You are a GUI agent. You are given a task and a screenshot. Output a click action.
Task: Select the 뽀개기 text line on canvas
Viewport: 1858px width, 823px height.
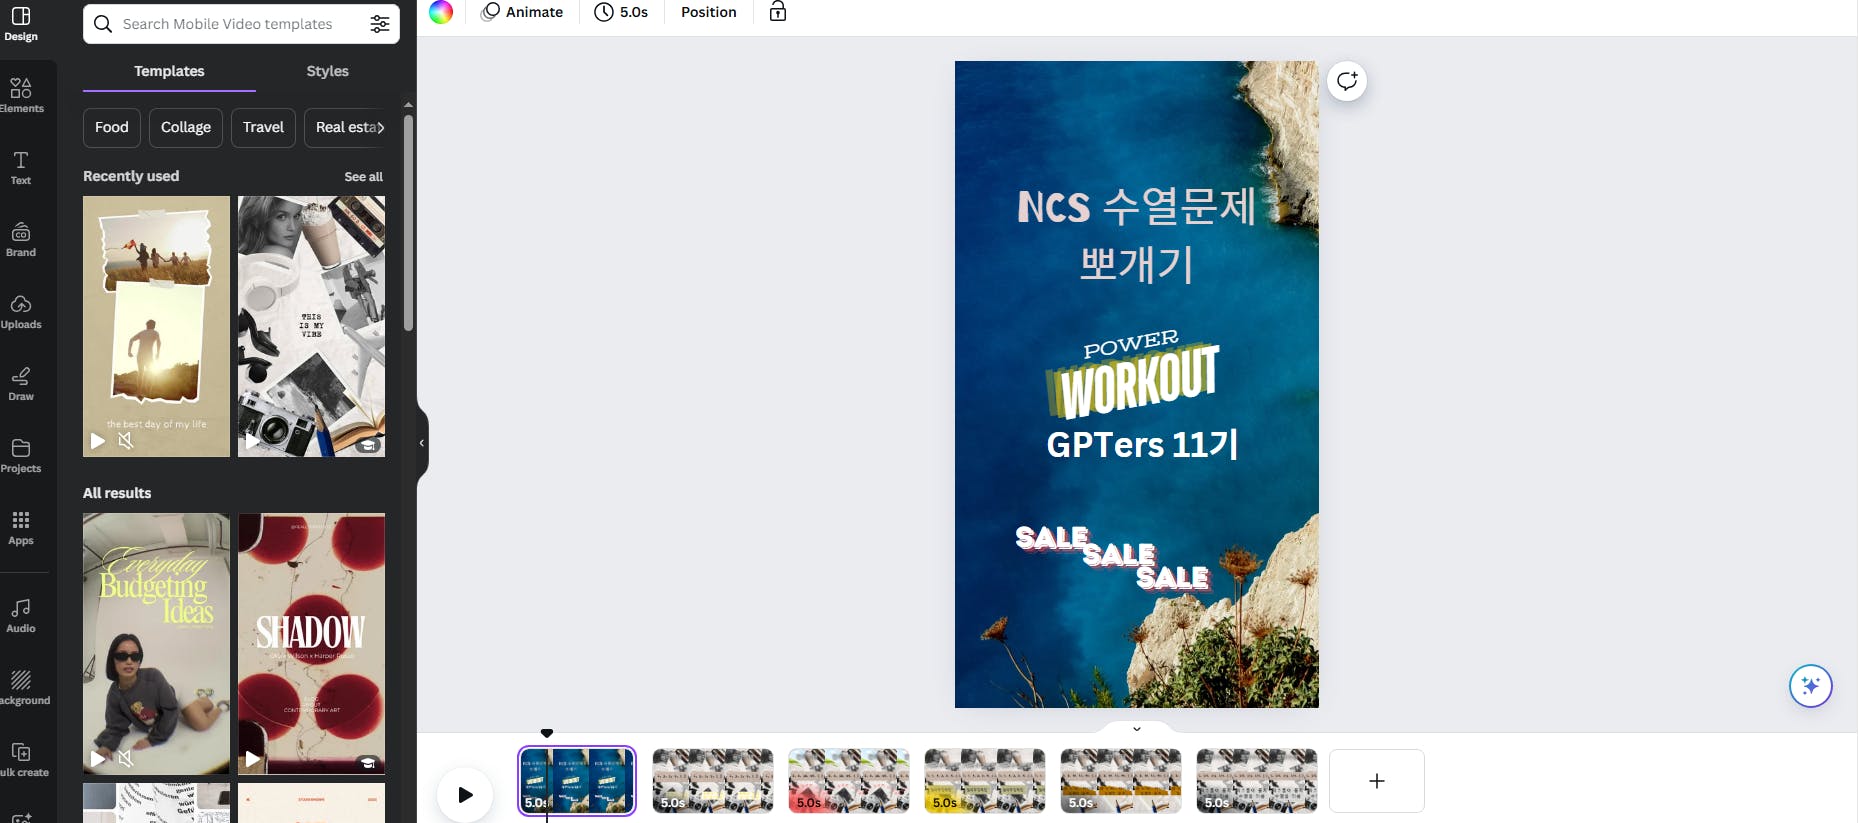(x=1137, y=264)
